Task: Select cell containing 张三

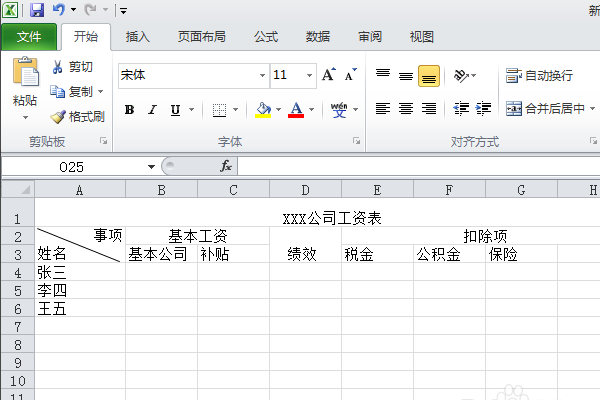Action: pos(80,272)
